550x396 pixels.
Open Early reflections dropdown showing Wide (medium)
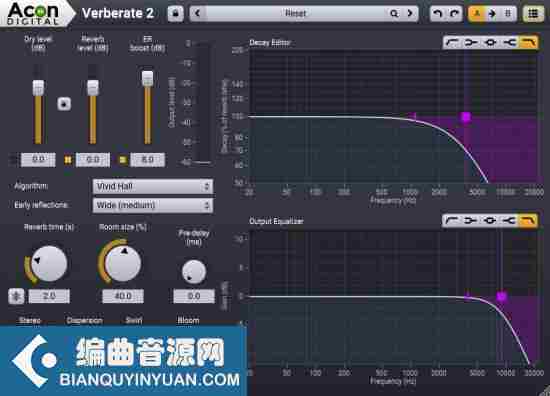[153, 205]
